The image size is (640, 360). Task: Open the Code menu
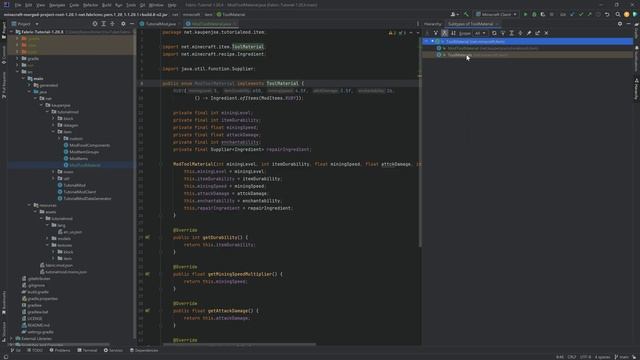pos(74,5)
